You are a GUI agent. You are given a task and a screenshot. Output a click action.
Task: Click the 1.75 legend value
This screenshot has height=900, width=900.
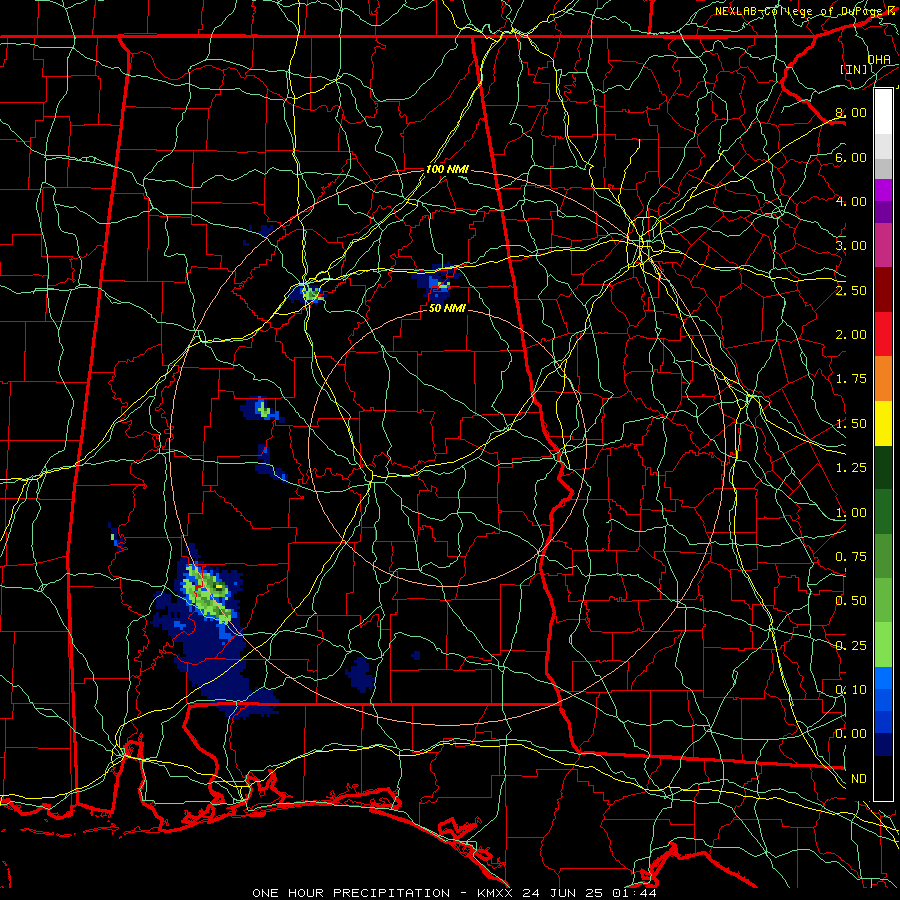click(851, 379)
